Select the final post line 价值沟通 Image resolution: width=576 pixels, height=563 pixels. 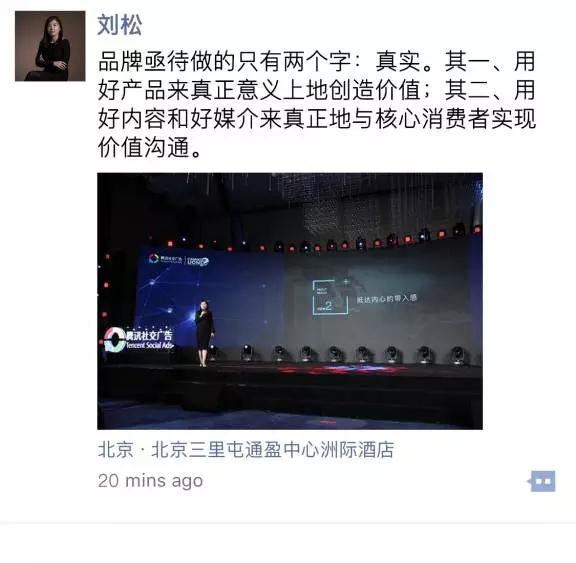click(150, 147)
